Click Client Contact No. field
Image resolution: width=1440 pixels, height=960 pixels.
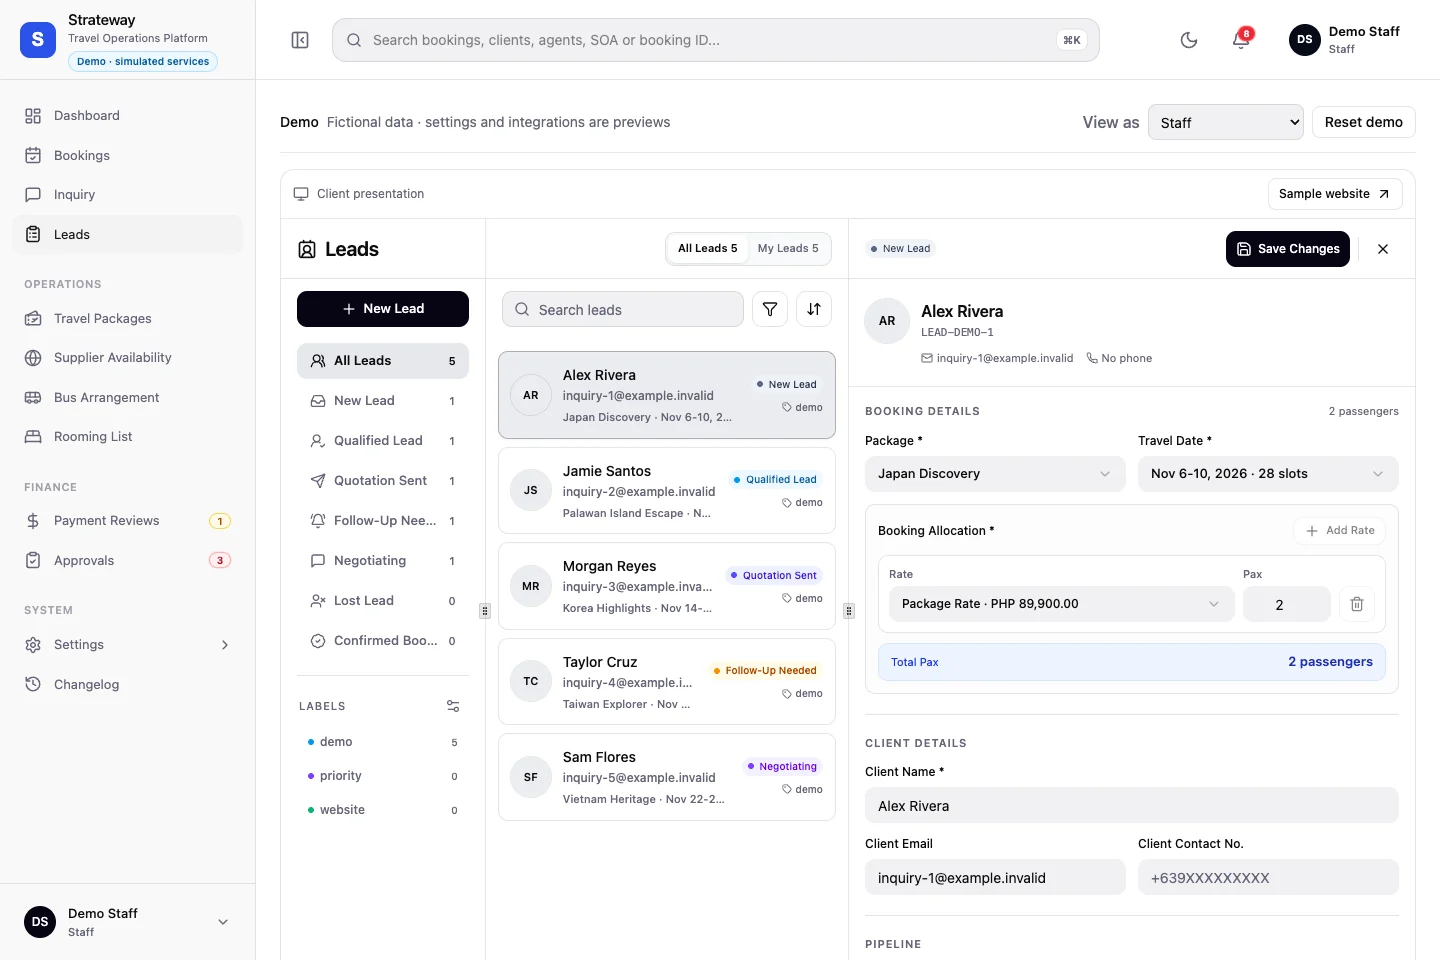pyautogui.click(x=1268, y=878)
